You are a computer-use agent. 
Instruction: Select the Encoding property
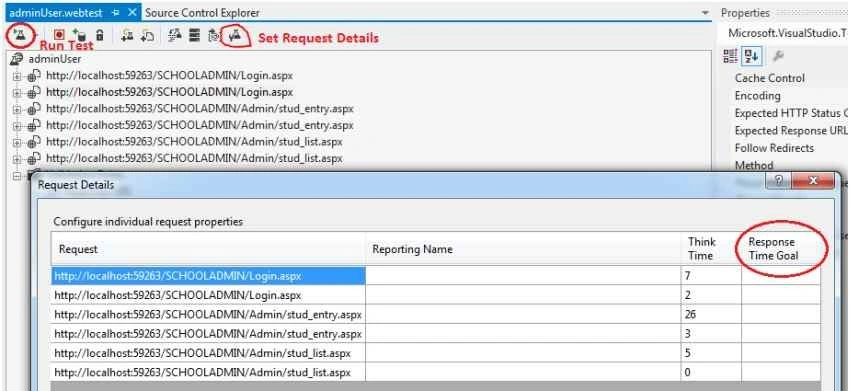757,95
